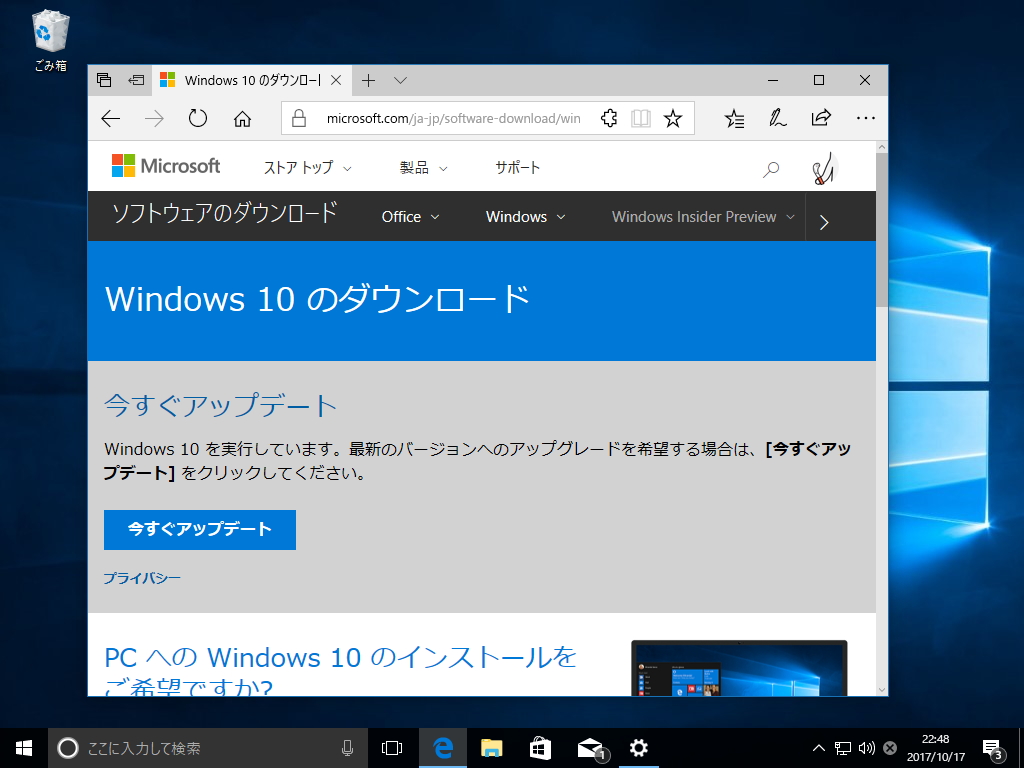Open the サポート menu
Screen dimensions: 1024x768
tap(517, 167)
